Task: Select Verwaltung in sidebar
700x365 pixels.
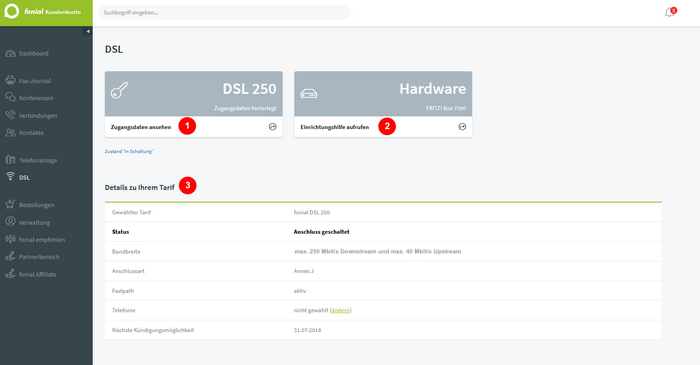Action: (x=34, y=223)
